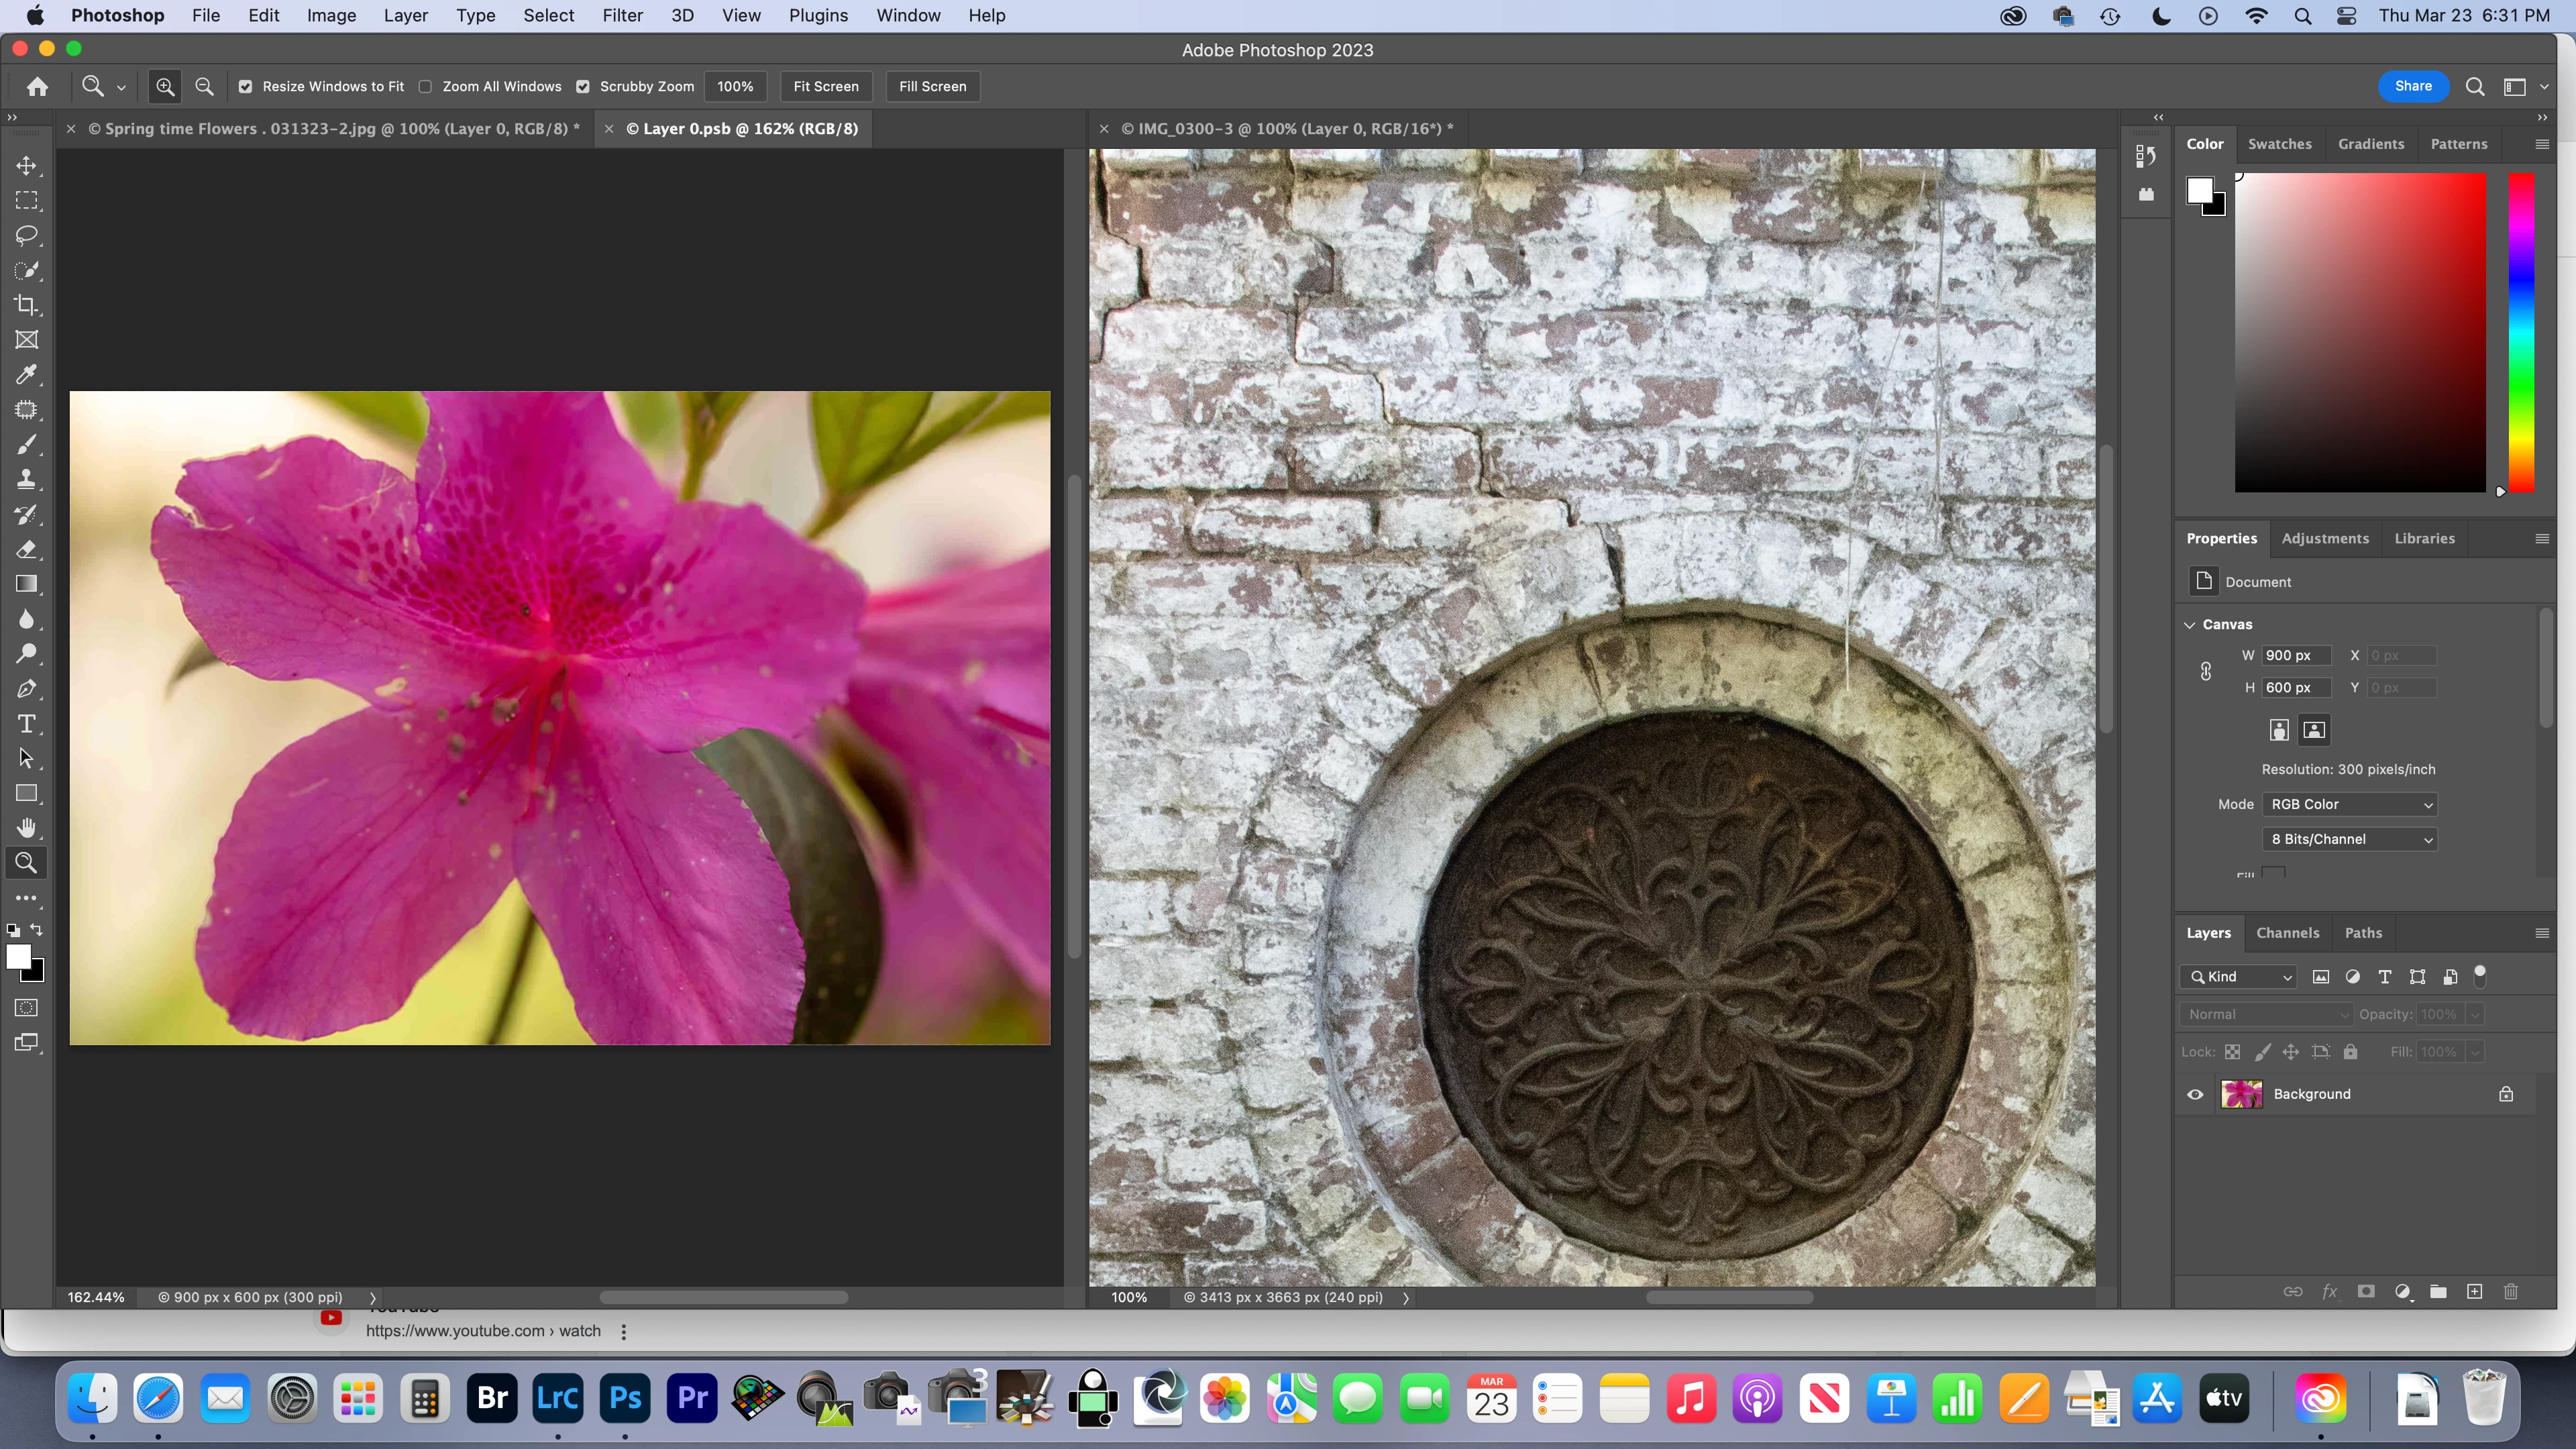Viewport: 2576px width, 1449px height.
Task: Select the Horizontal Type tool
Action: (27, 724)
